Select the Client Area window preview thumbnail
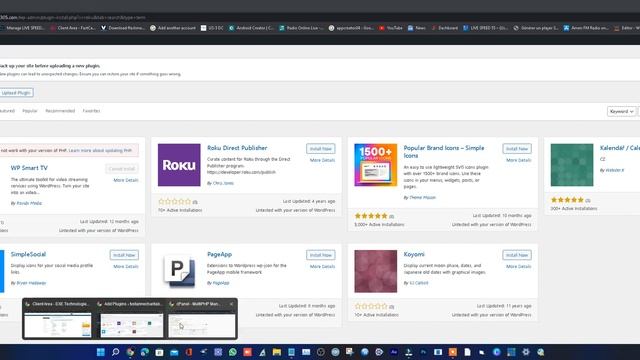This screenshot has height=360, width=640. tap(58, 325)
